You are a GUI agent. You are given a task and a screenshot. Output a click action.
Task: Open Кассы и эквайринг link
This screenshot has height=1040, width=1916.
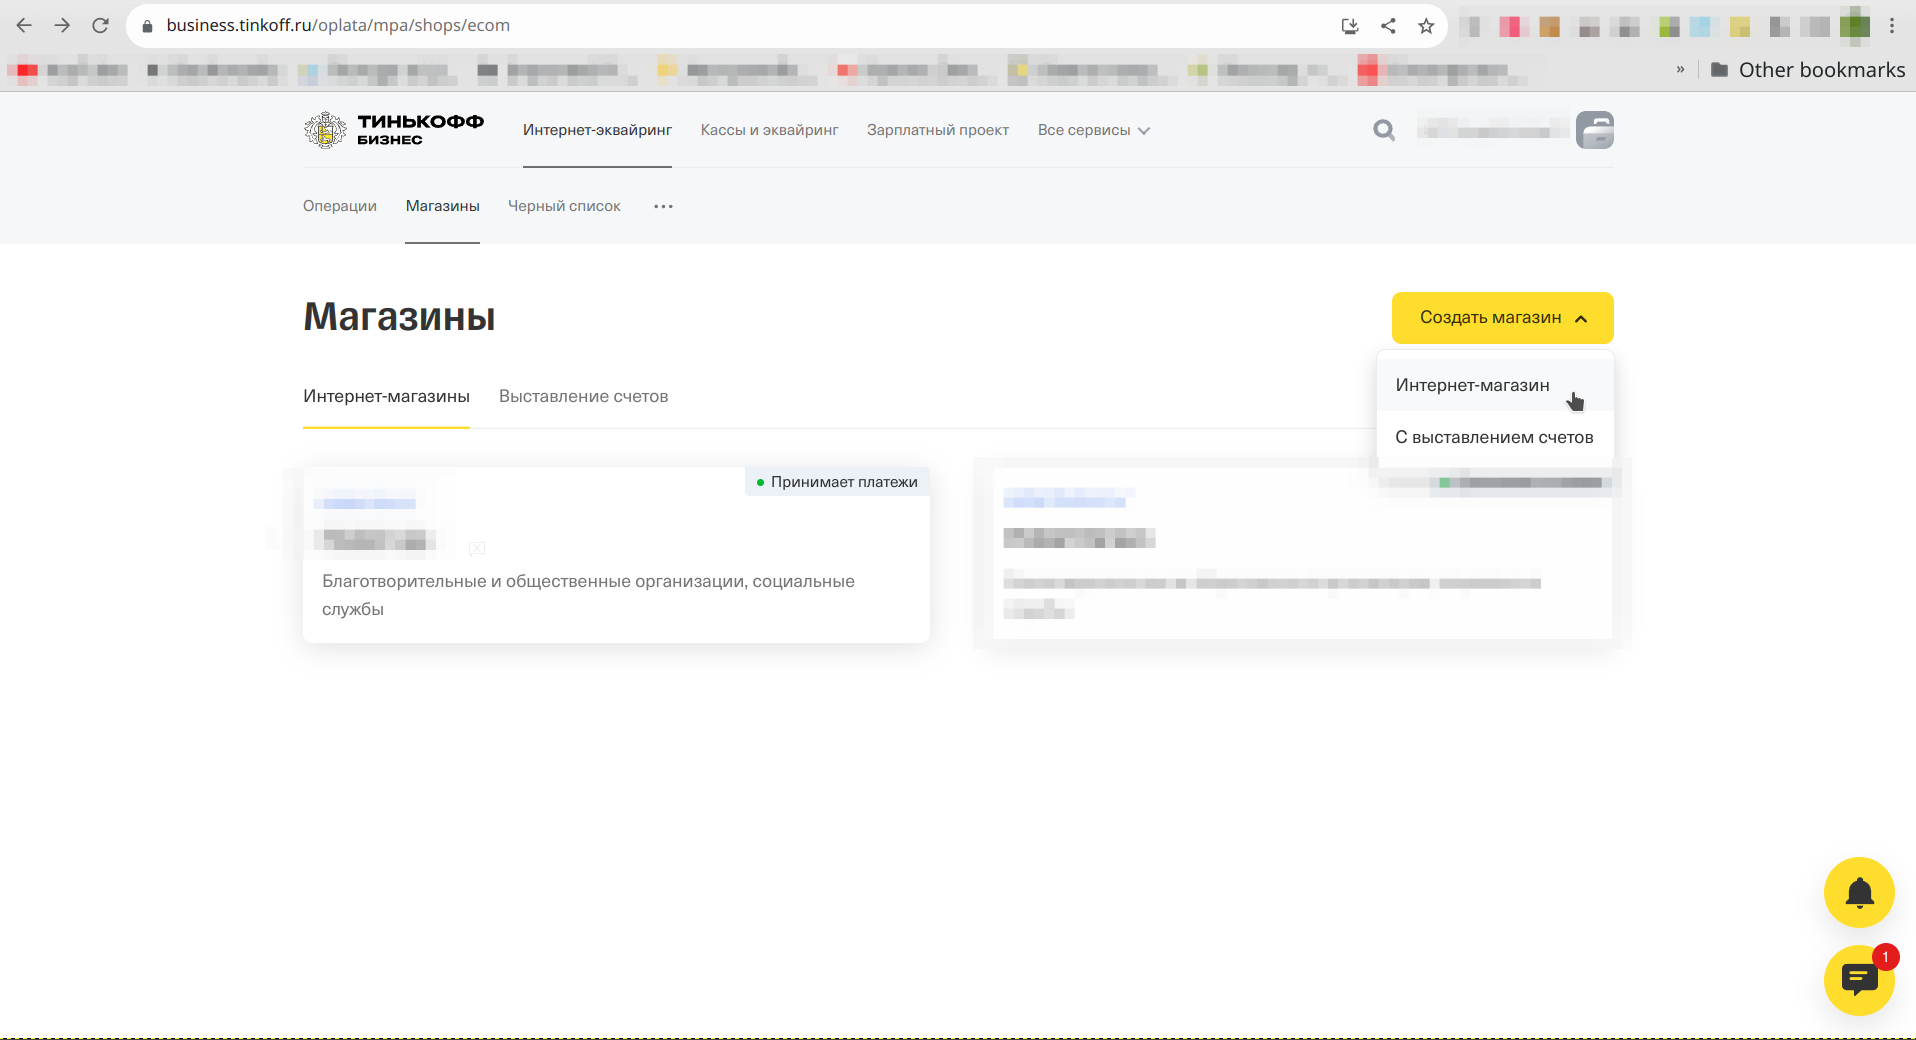(x=769, y=130)
